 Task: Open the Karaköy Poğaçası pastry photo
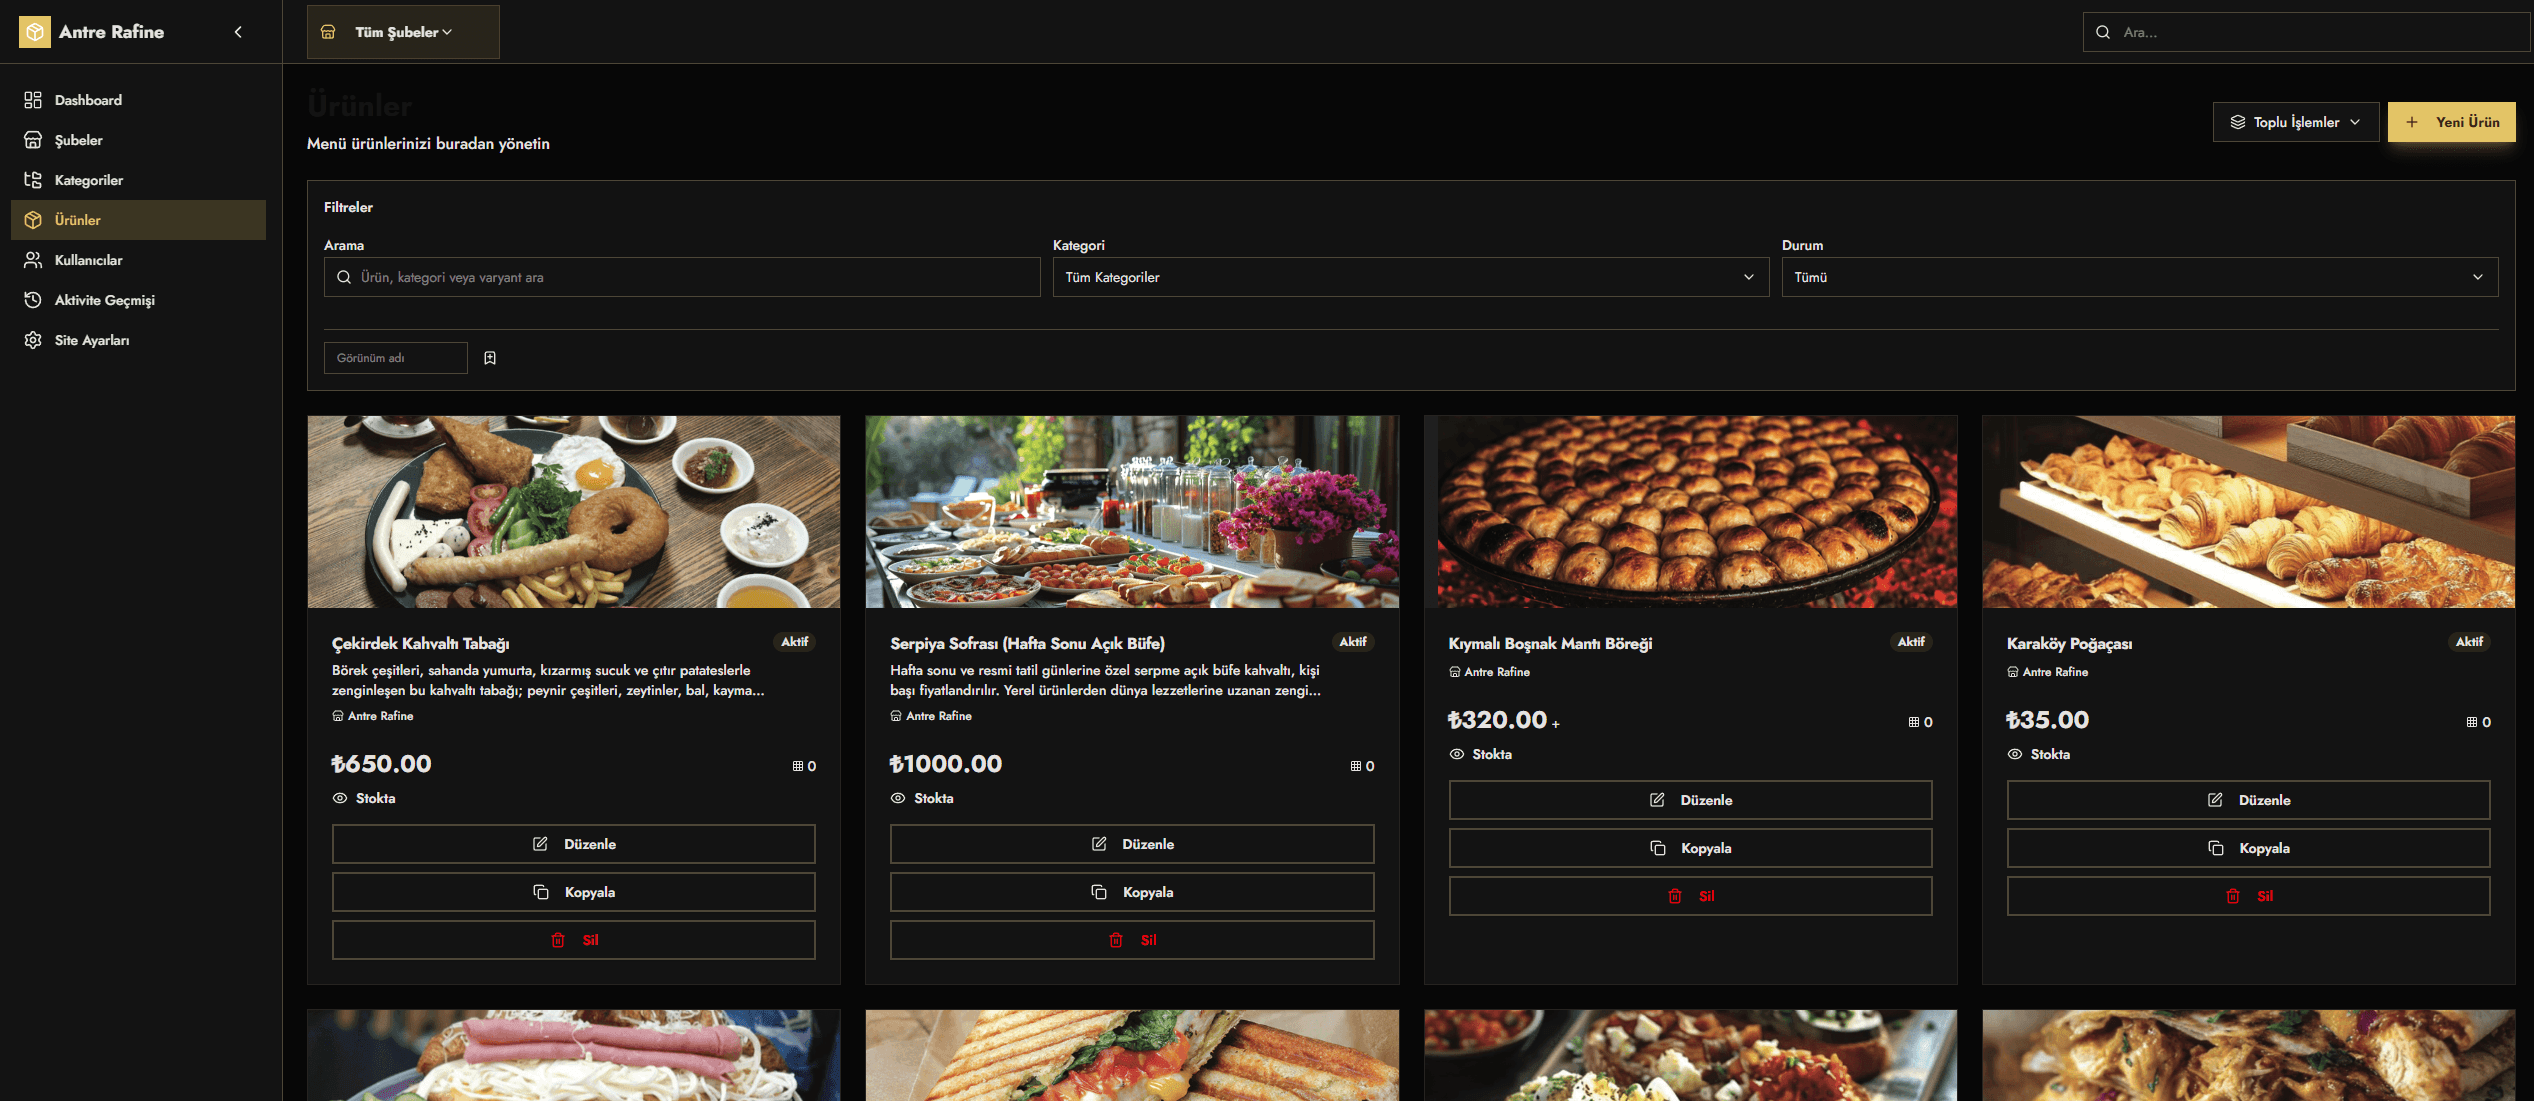coord(2249,512)
